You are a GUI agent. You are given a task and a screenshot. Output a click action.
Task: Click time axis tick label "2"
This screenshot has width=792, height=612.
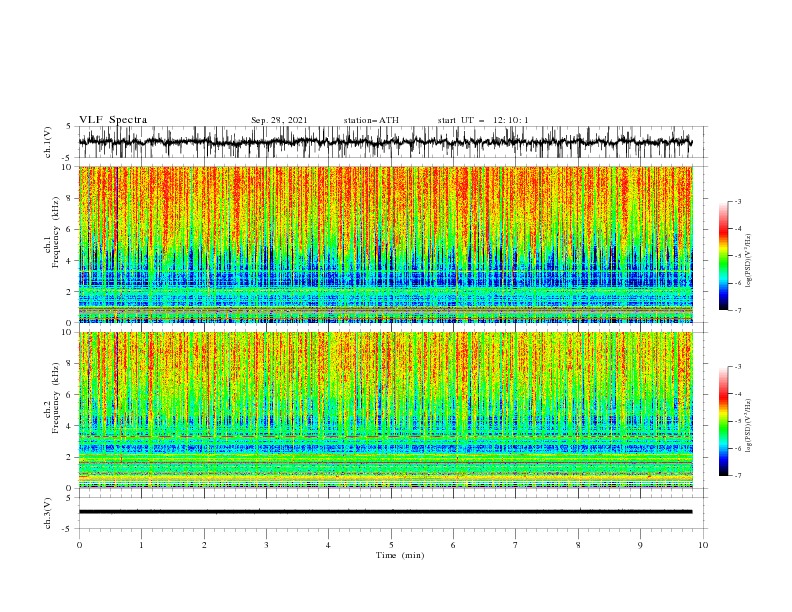click(204, 545)
